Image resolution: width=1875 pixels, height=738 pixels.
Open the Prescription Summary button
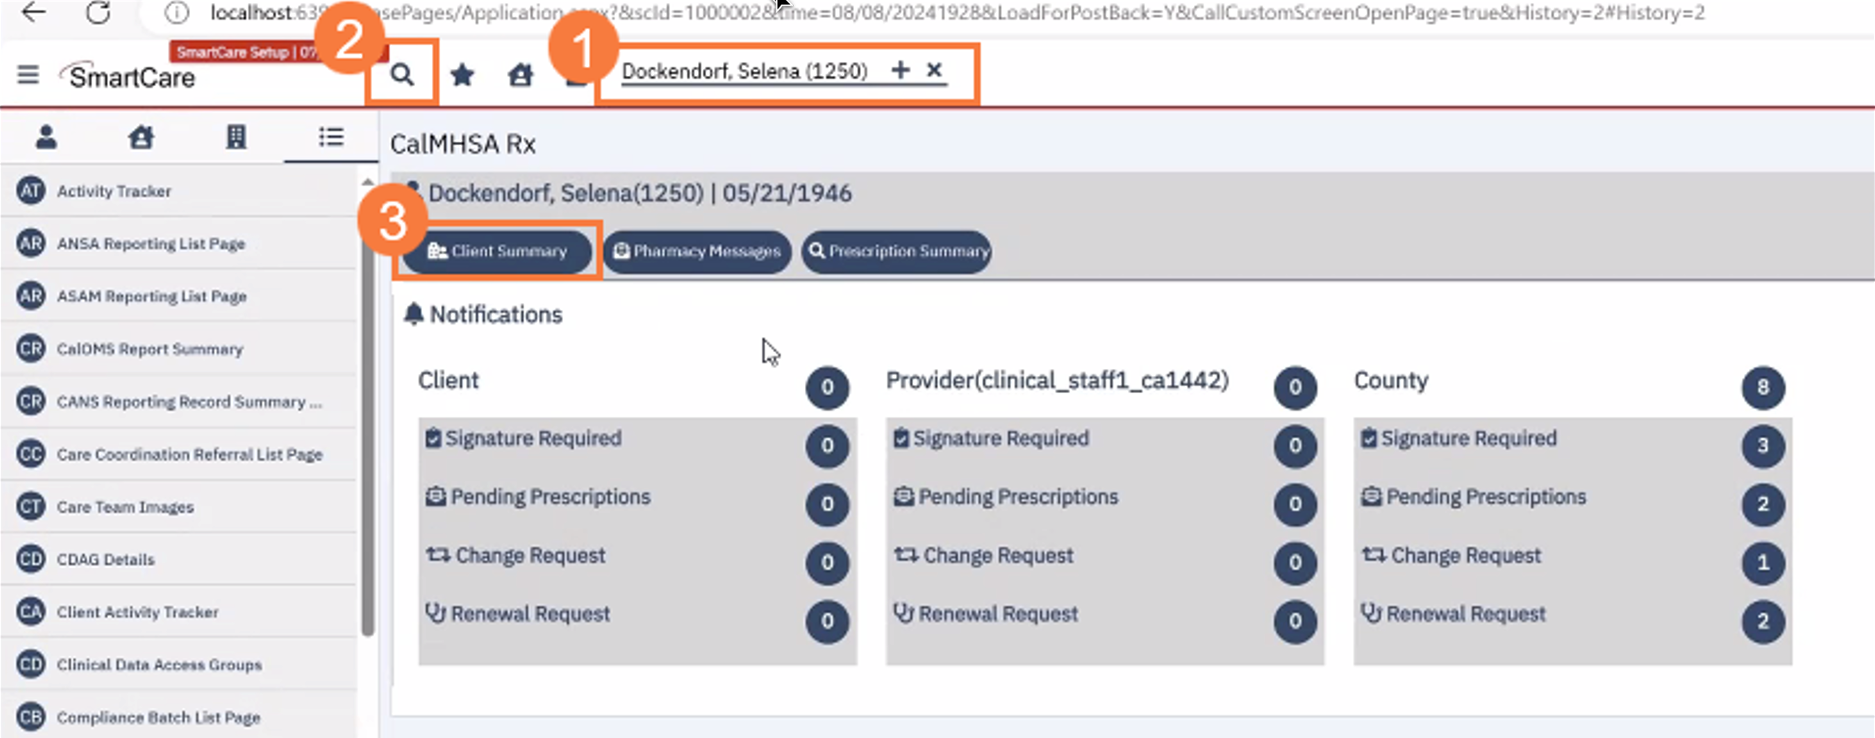click(x=897, y=251)
